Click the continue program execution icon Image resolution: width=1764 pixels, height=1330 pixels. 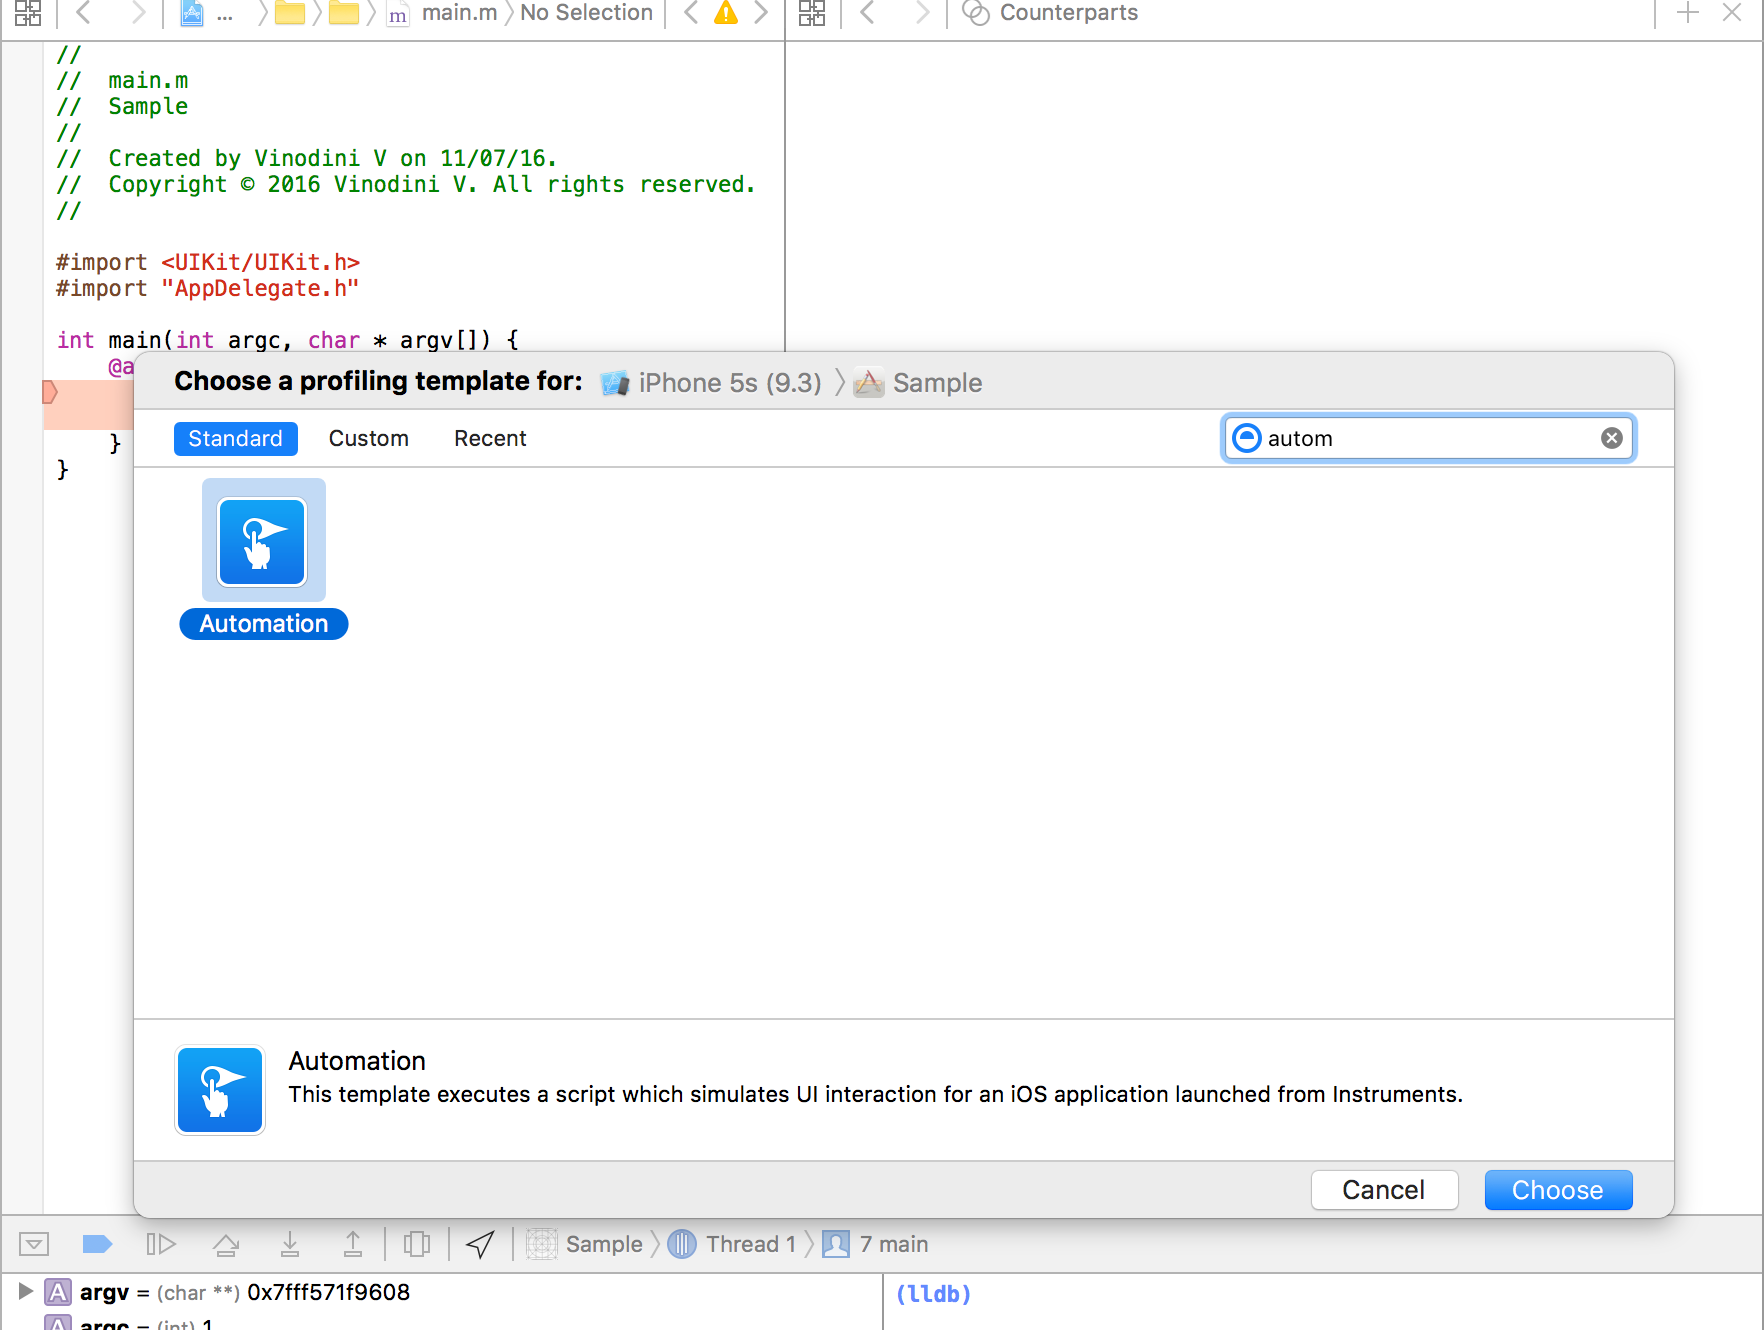(162, 1244)
